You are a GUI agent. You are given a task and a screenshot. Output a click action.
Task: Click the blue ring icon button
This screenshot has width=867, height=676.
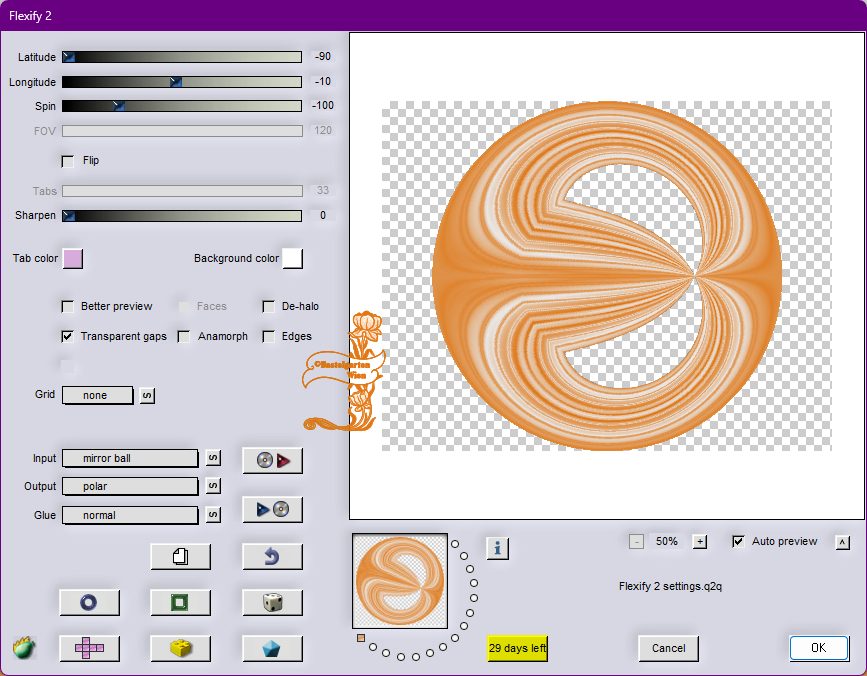point(89,602)
